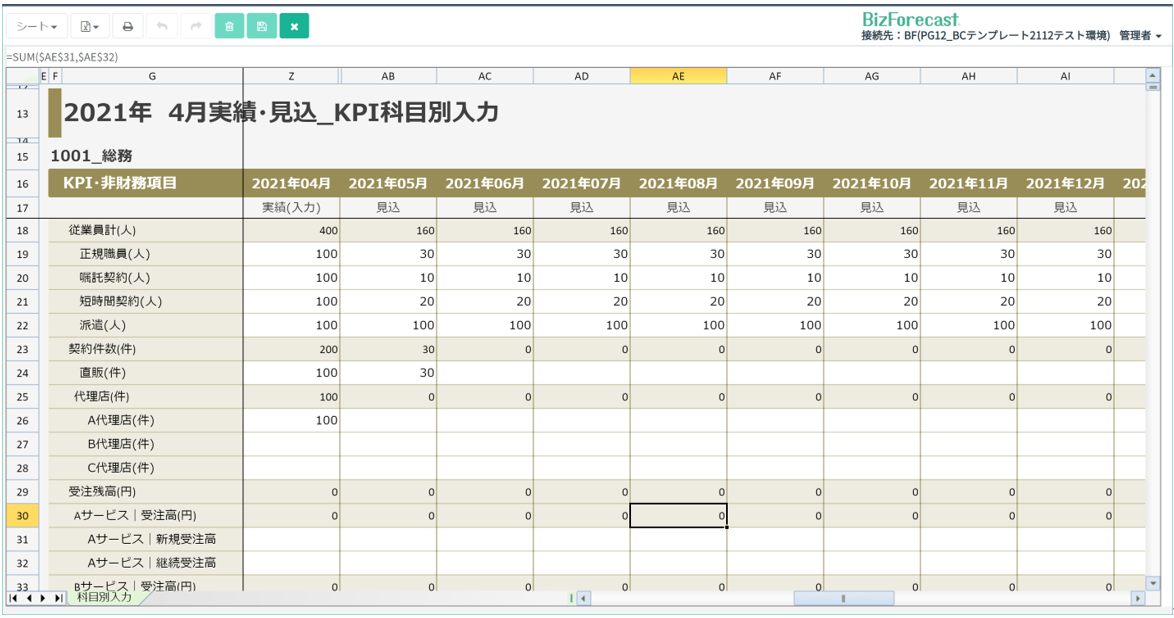Screen dimensions: 1174x618
Task: Click the undo arrow icon
Action: [162, 27]
